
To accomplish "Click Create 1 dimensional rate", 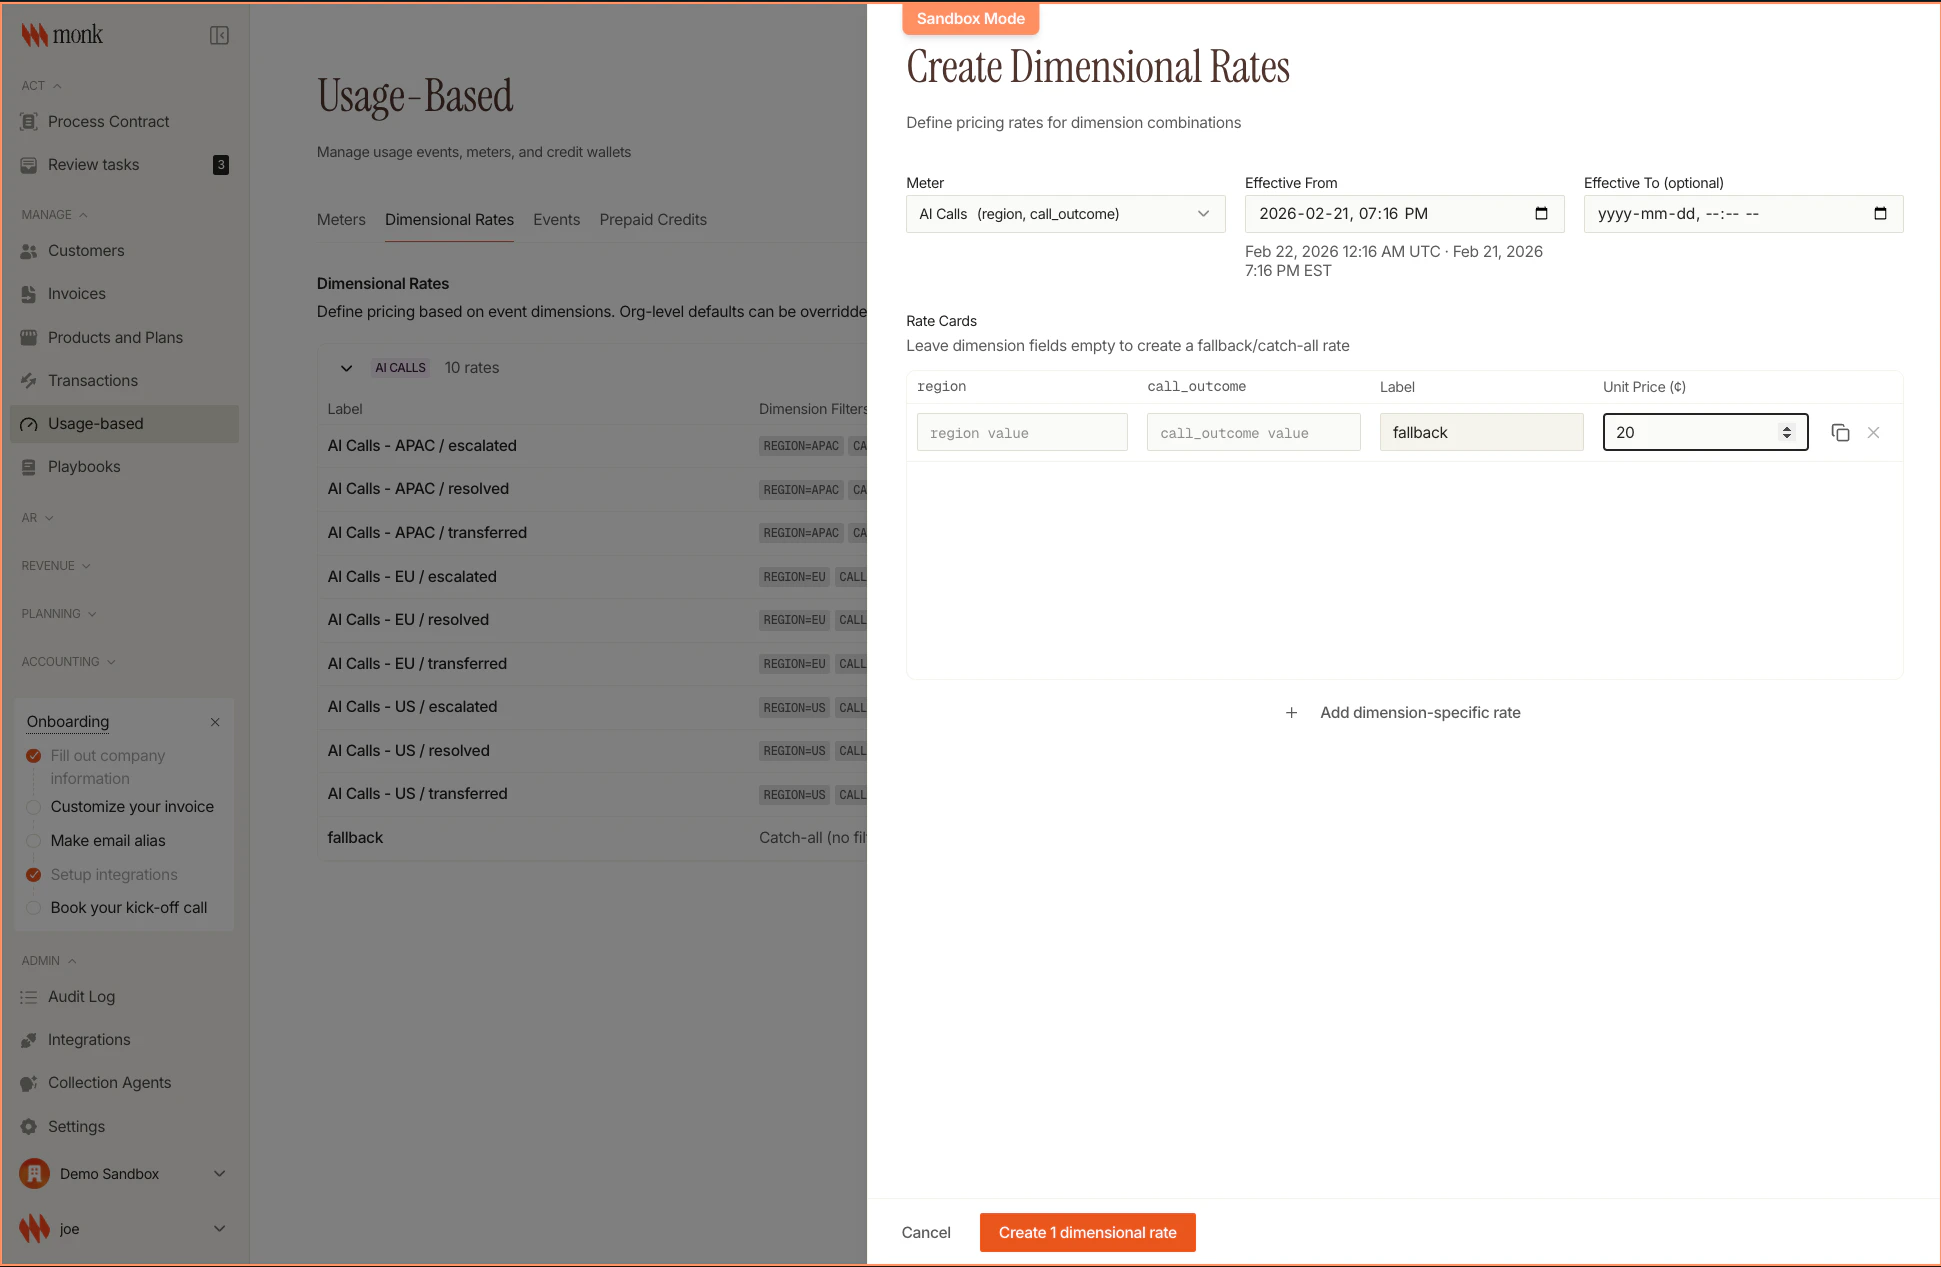I will click(1087, 1232).
